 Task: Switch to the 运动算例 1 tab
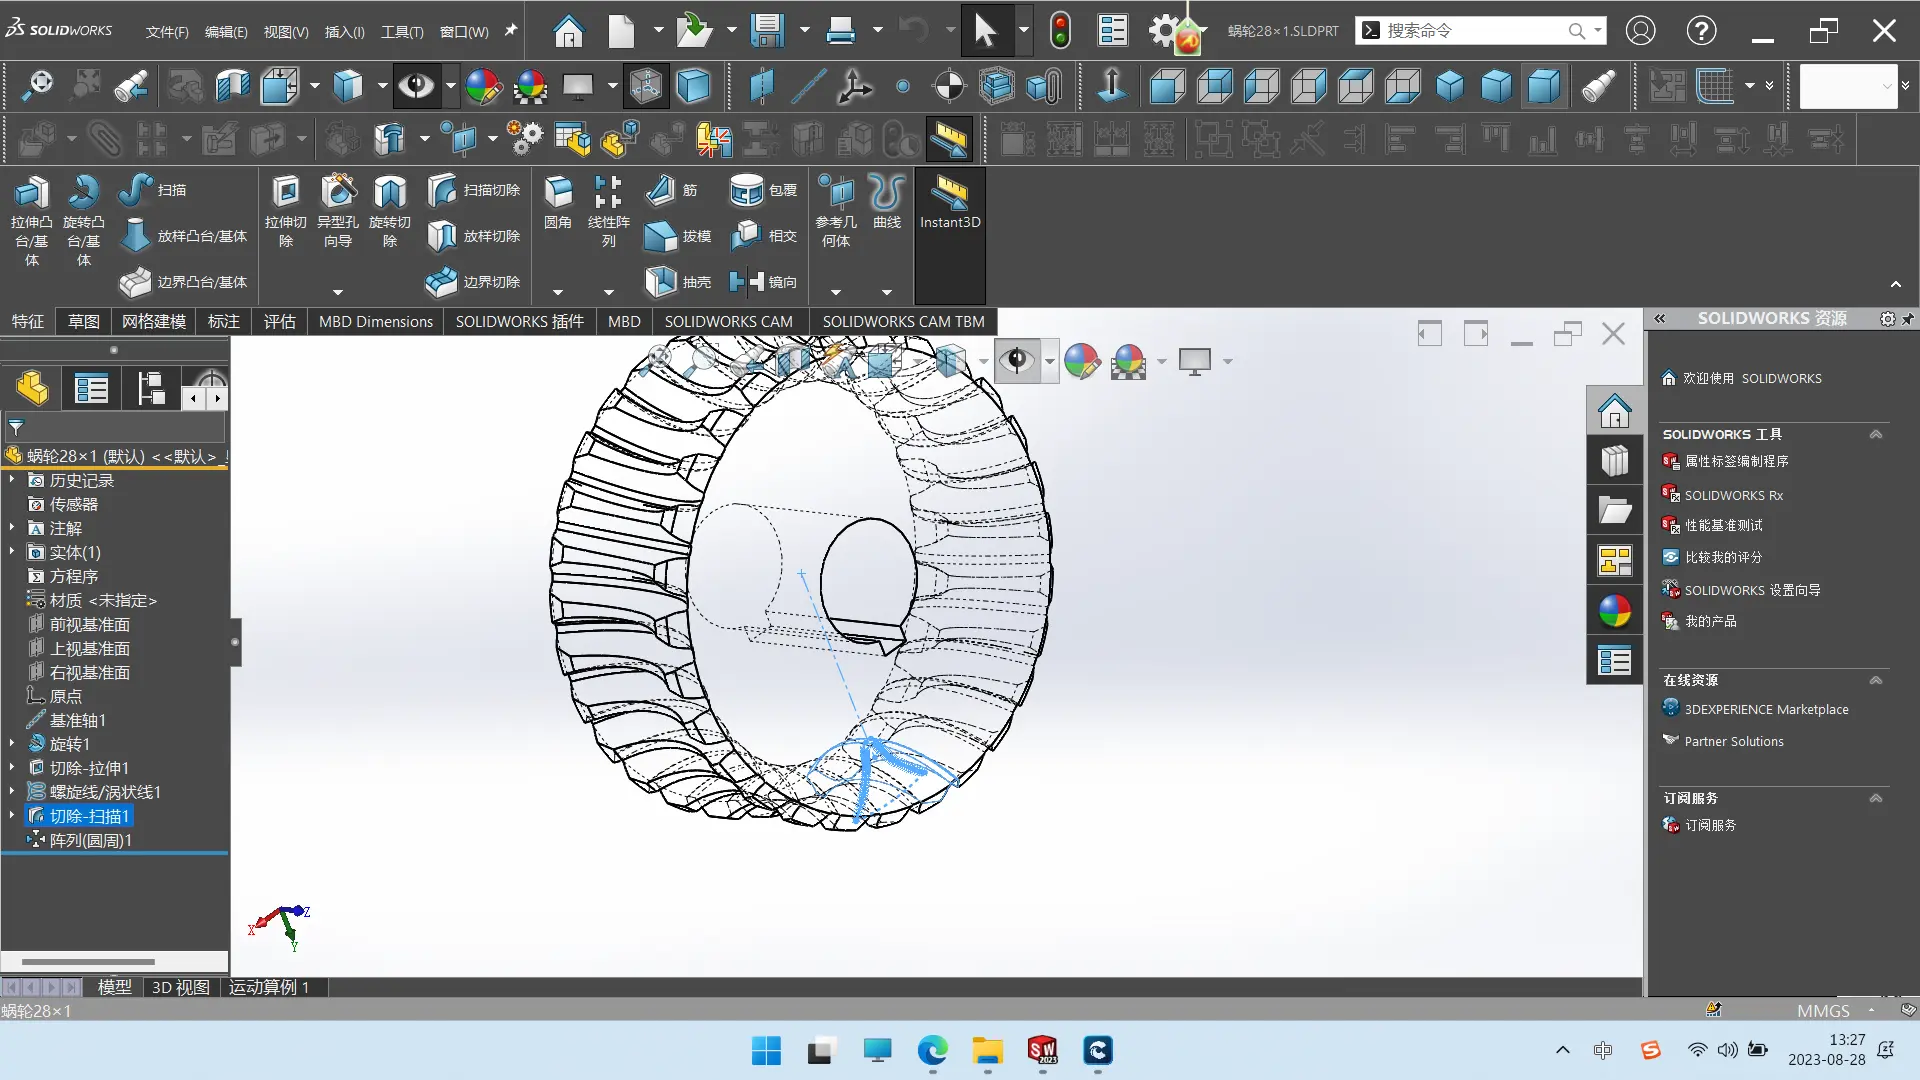click(269, 987)
